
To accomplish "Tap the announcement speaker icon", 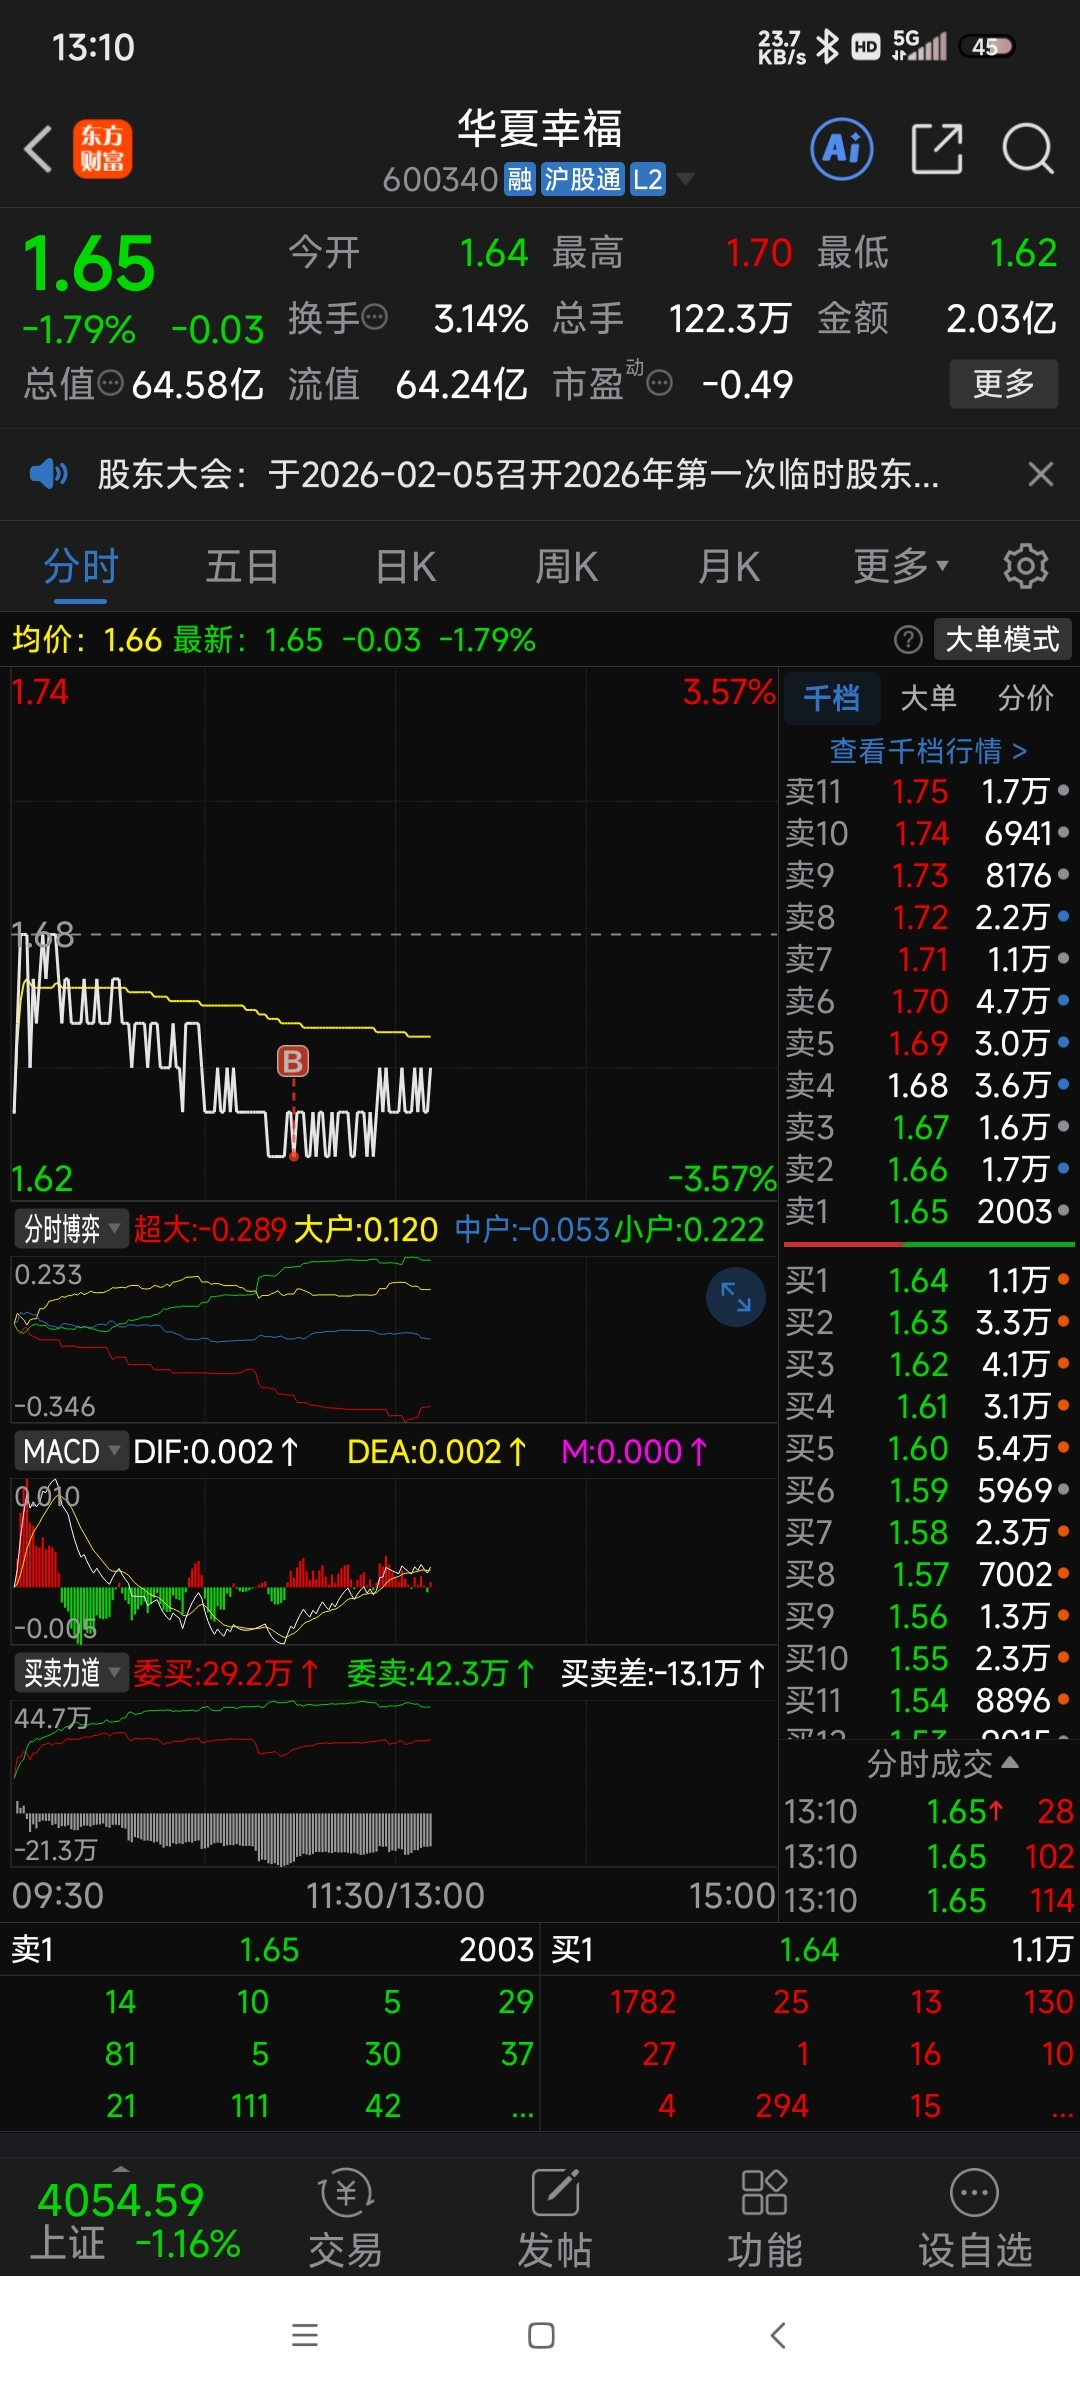I will point(48,474).
